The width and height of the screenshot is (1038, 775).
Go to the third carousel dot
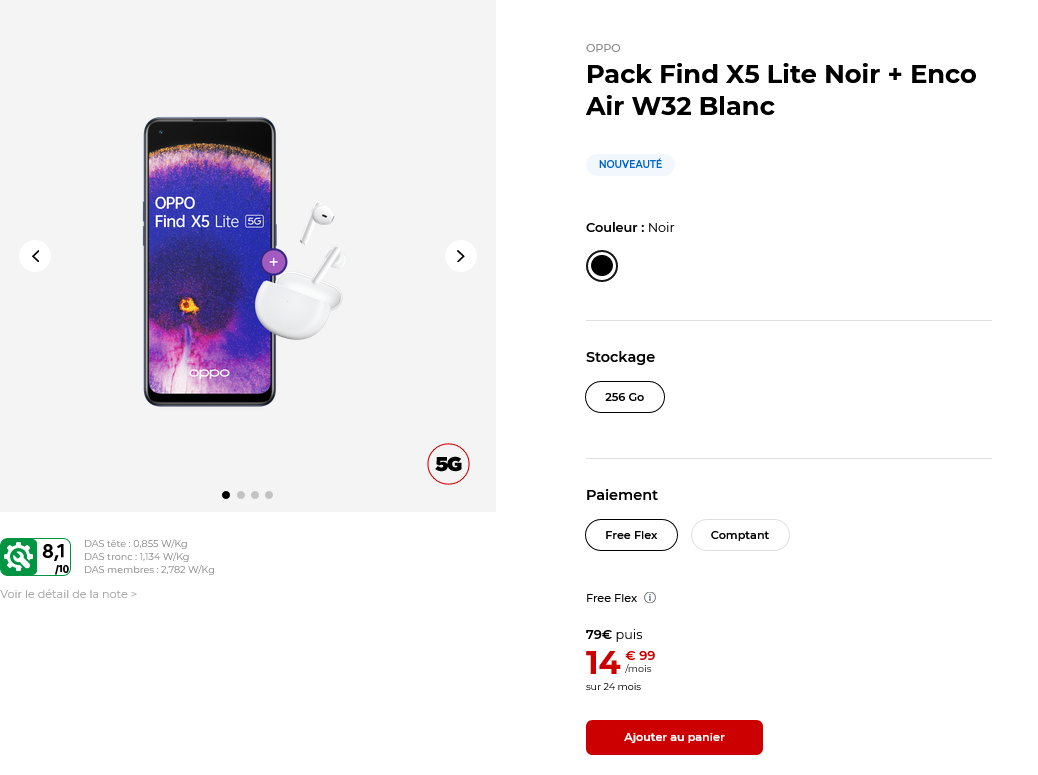255,495
